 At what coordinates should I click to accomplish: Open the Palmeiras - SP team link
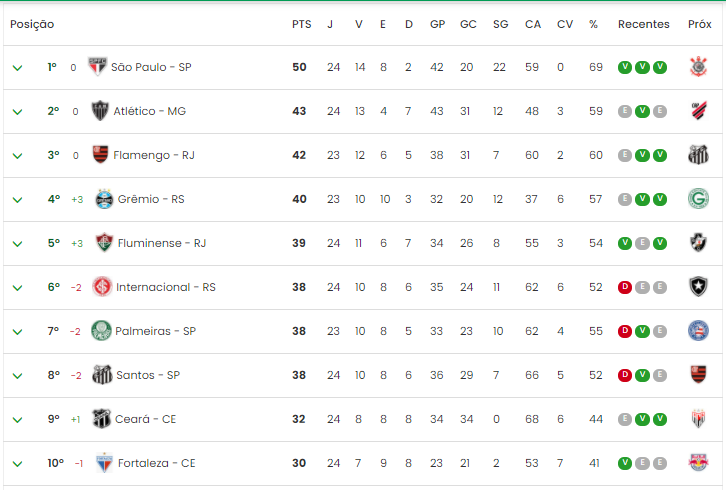pos(156,331)
